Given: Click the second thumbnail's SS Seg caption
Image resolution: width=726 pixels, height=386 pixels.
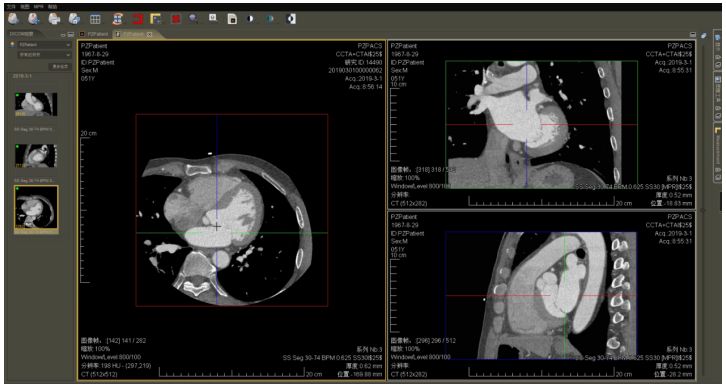Looking at the screenshot, I should (x=36, y=181).
